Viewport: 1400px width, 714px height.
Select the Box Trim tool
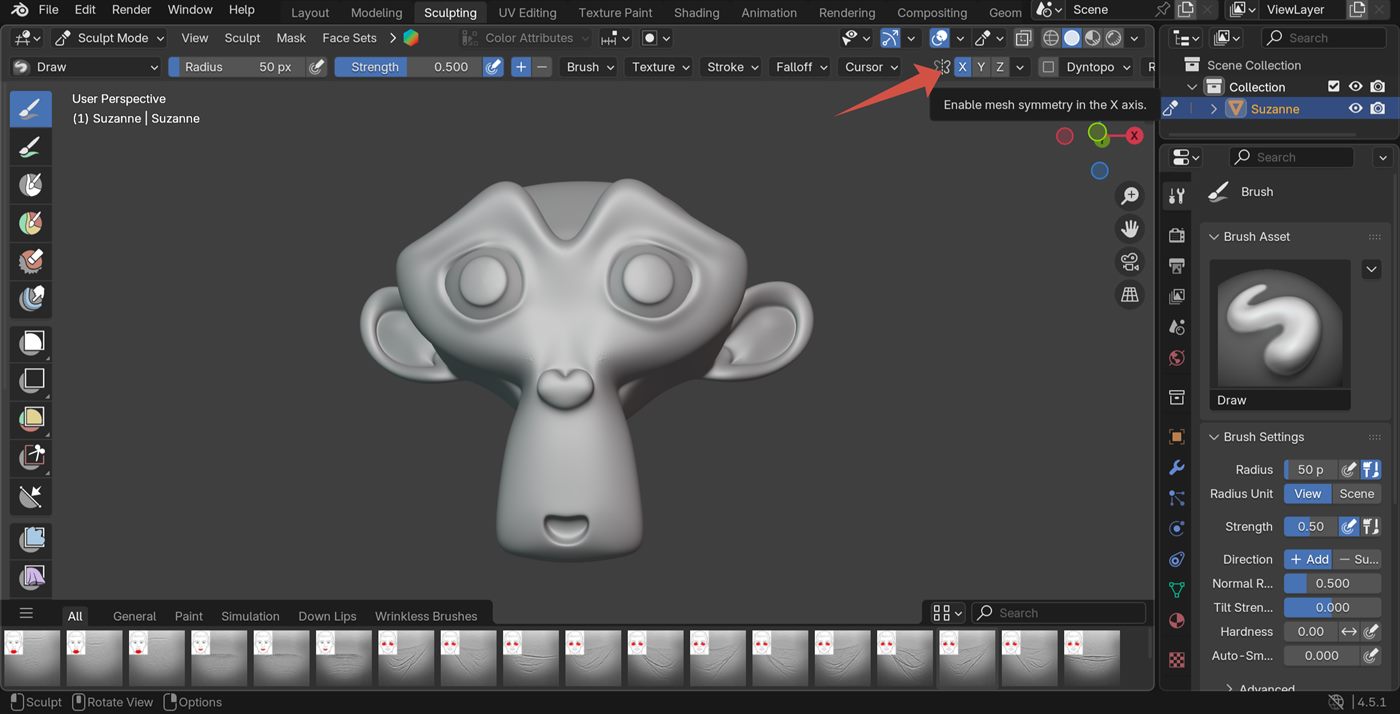coord(31,457)
